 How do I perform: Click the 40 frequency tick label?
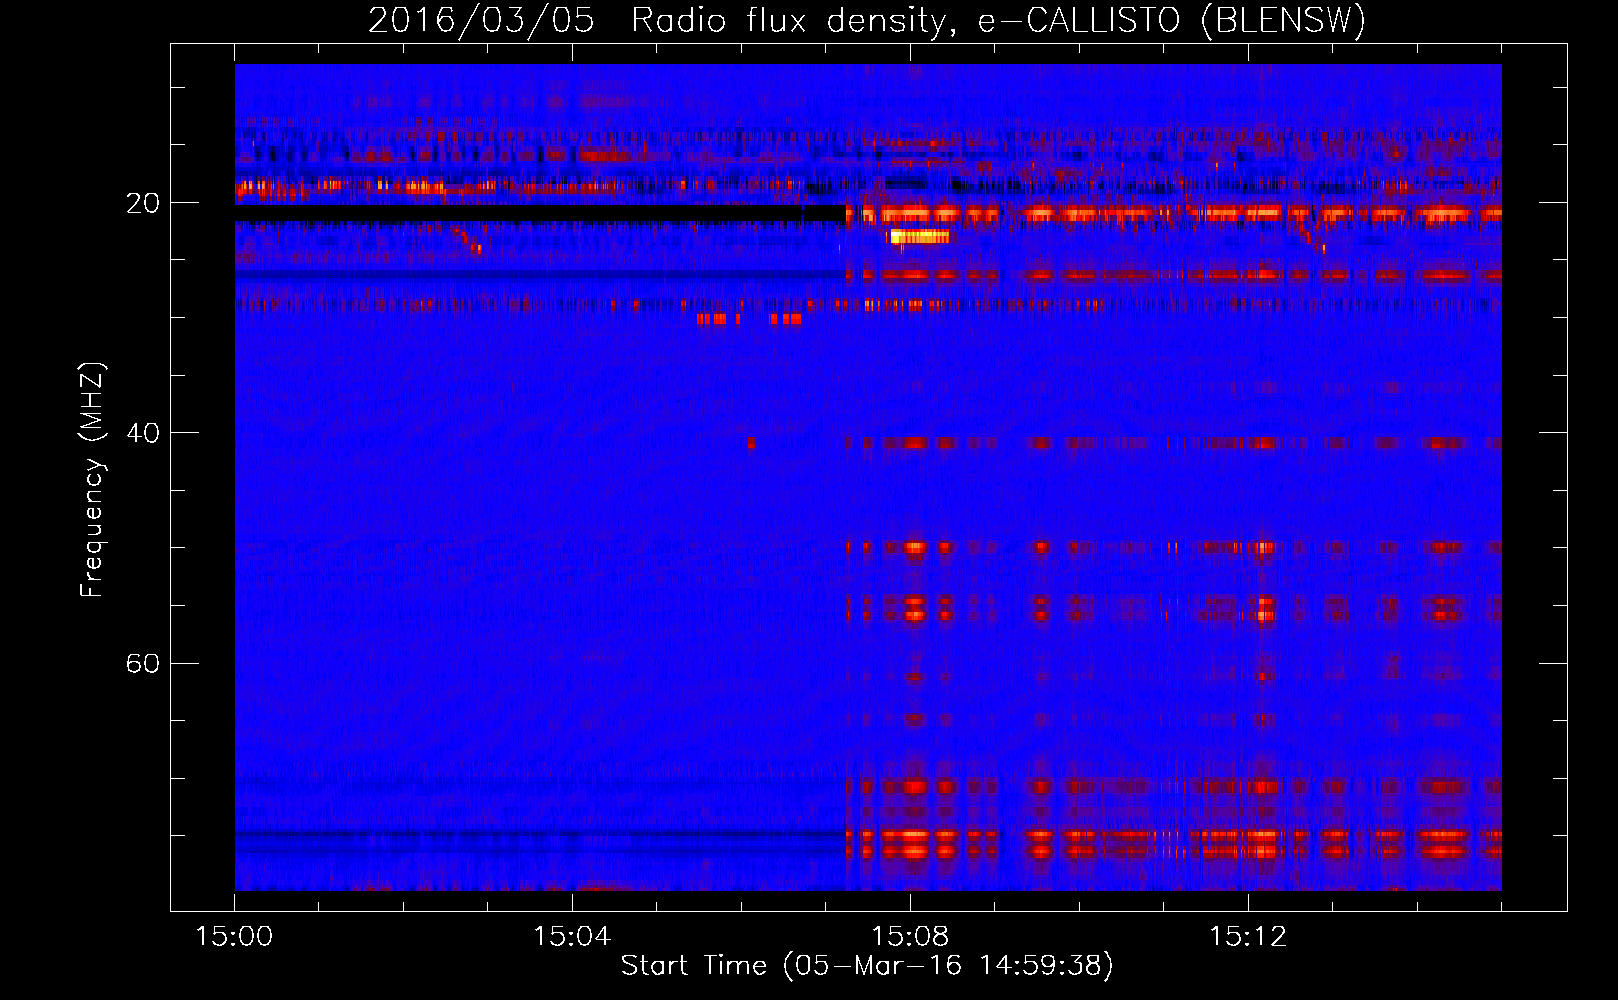pyautogui.click(x=143, y=433)
